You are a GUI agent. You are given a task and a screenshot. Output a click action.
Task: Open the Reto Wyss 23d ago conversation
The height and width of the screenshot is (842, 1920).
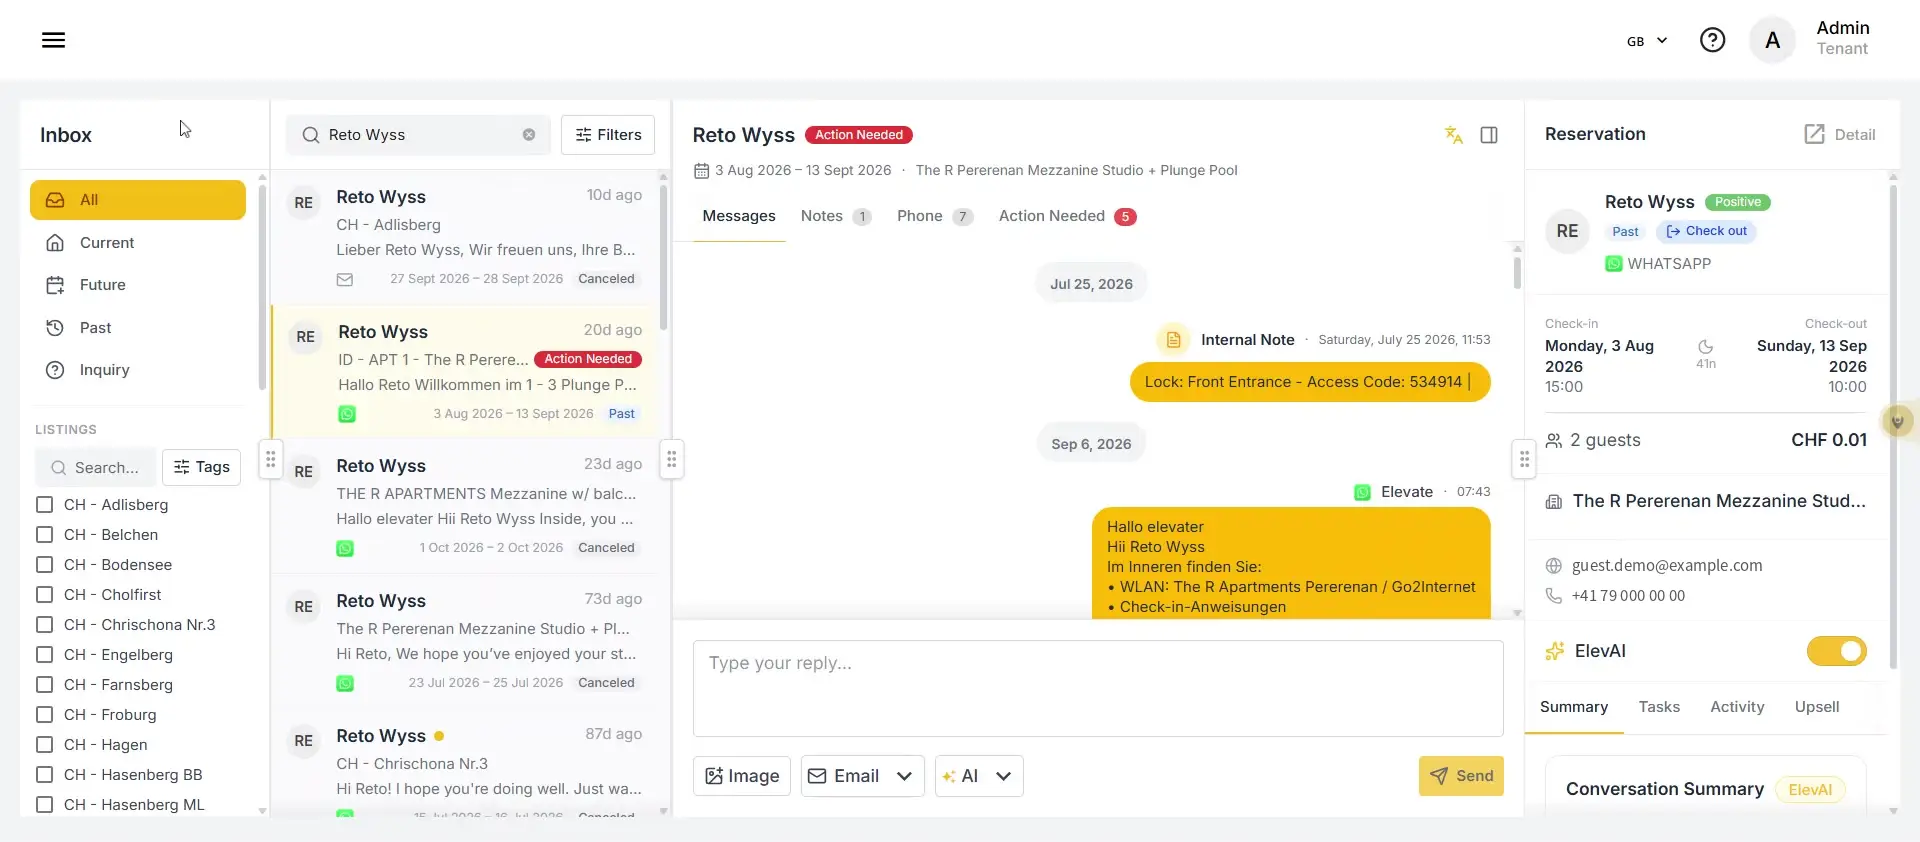(464, 507)
